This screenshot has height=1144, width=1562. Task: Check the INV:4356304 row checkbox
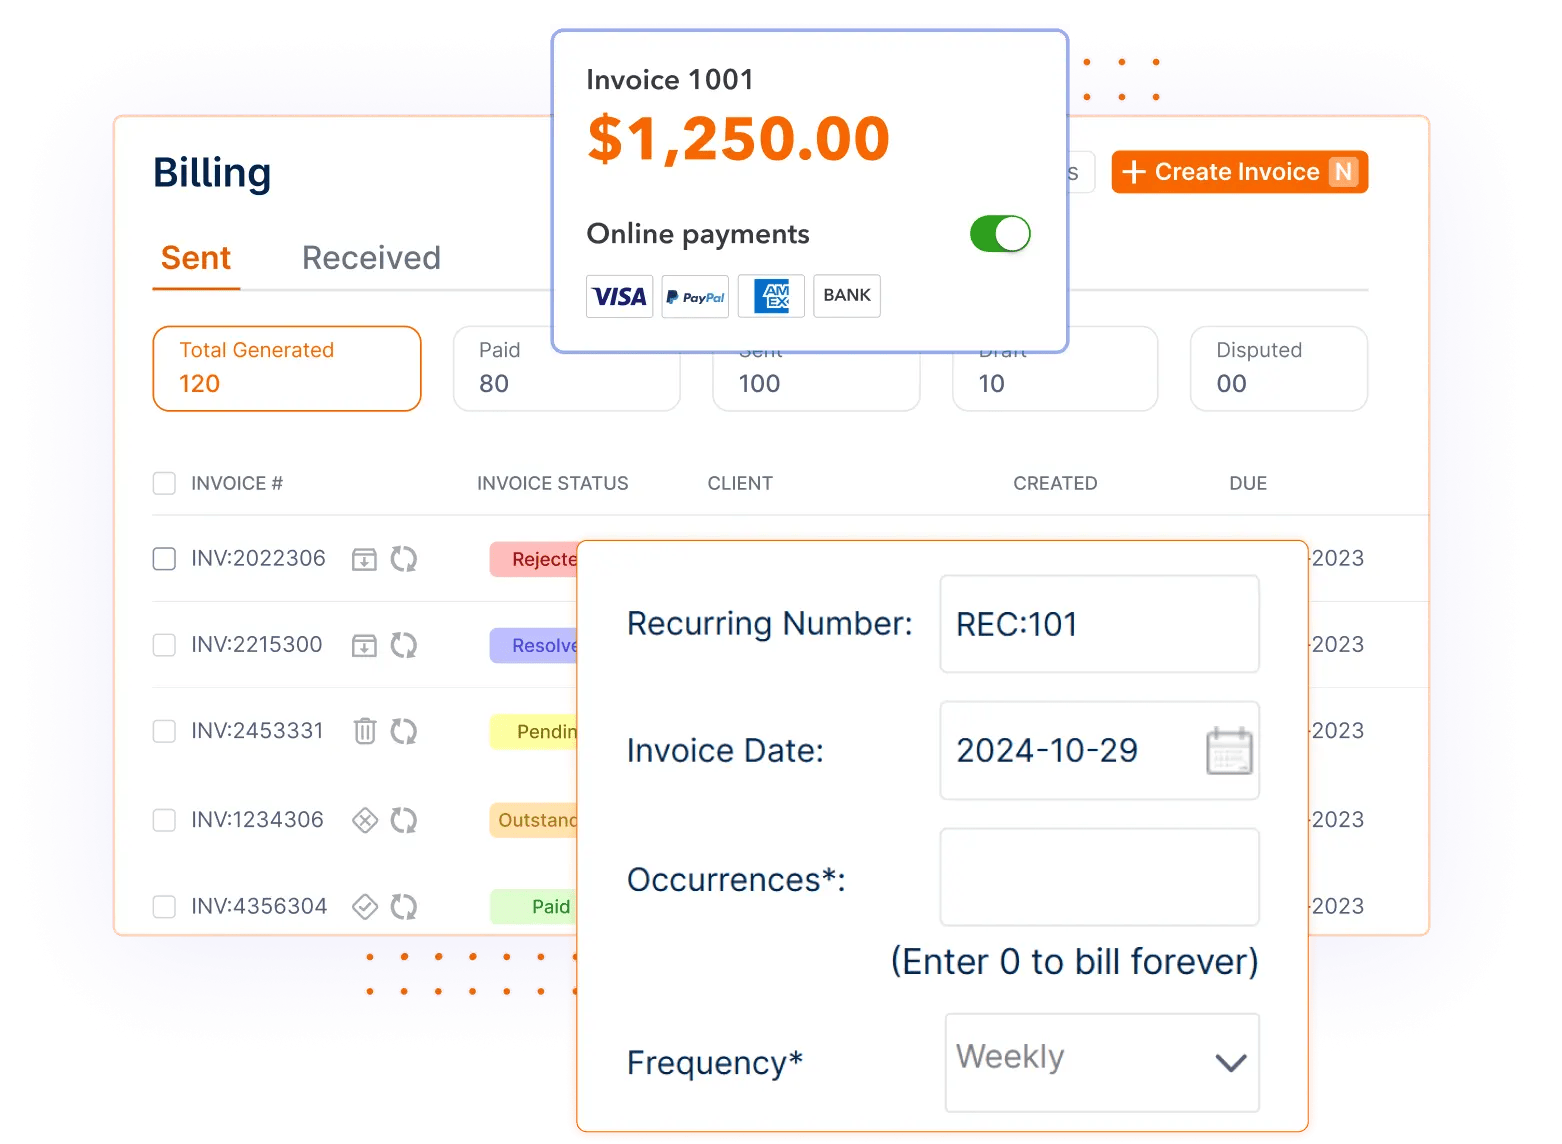coord(164,906)
